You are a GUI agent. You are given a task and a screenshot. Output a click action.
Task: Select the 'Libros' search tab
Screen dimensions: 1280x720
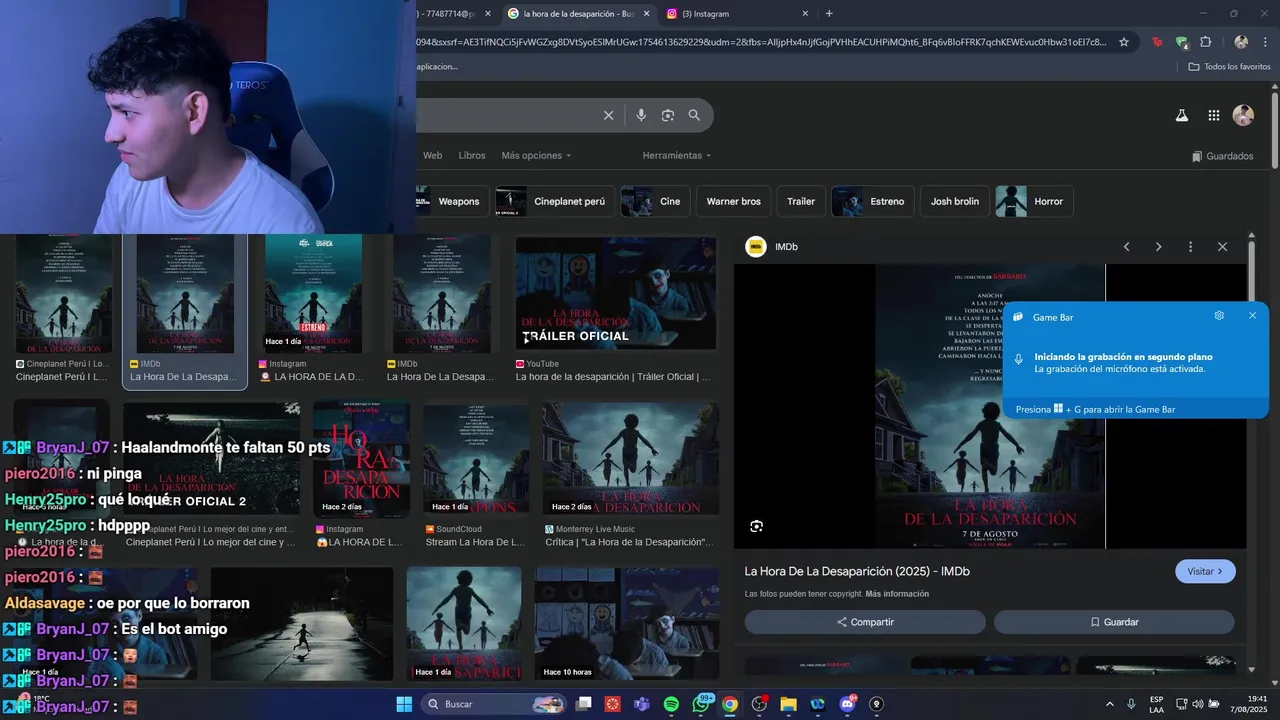(x=472, y=156)
